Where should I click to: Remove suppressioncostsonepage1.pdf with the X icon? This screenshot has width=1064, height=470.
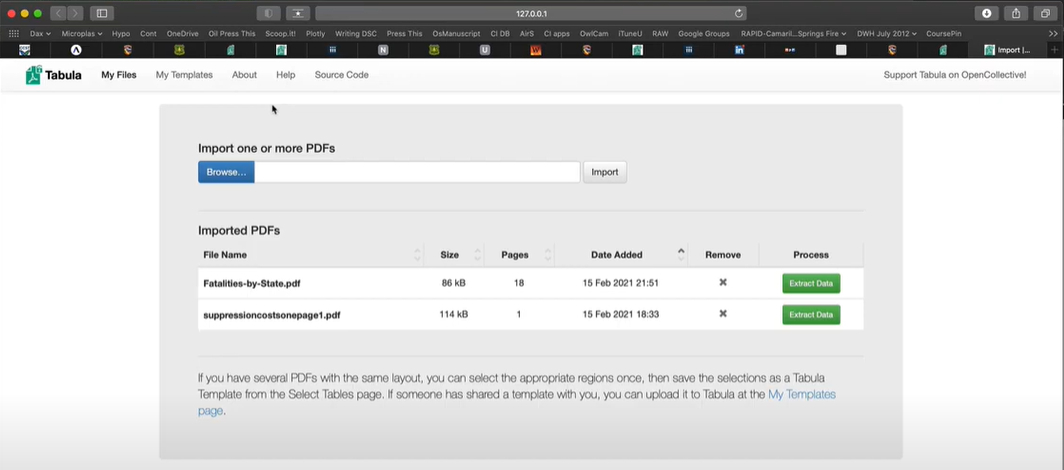pyautogui.click(x=723, y=314)
